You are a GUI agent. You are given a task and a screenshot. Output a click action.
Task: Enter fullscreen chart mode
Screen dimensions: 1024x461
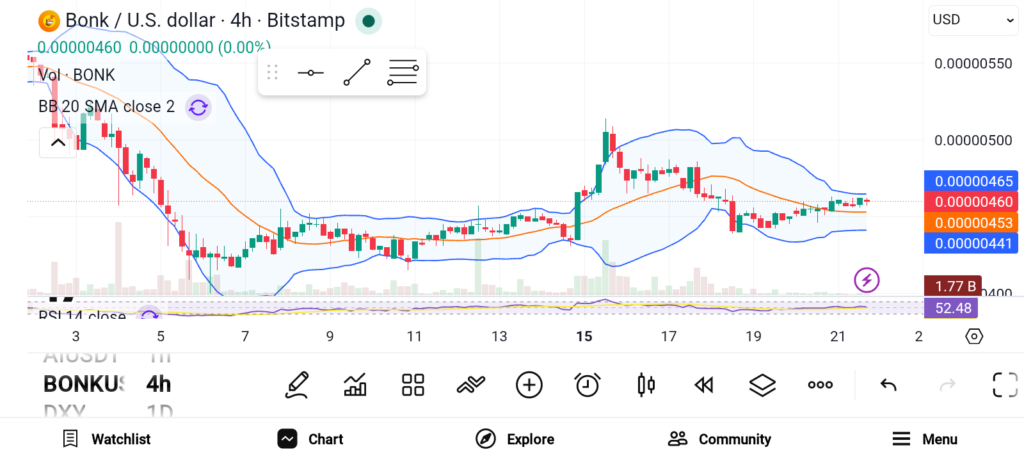click(1005, 385)
